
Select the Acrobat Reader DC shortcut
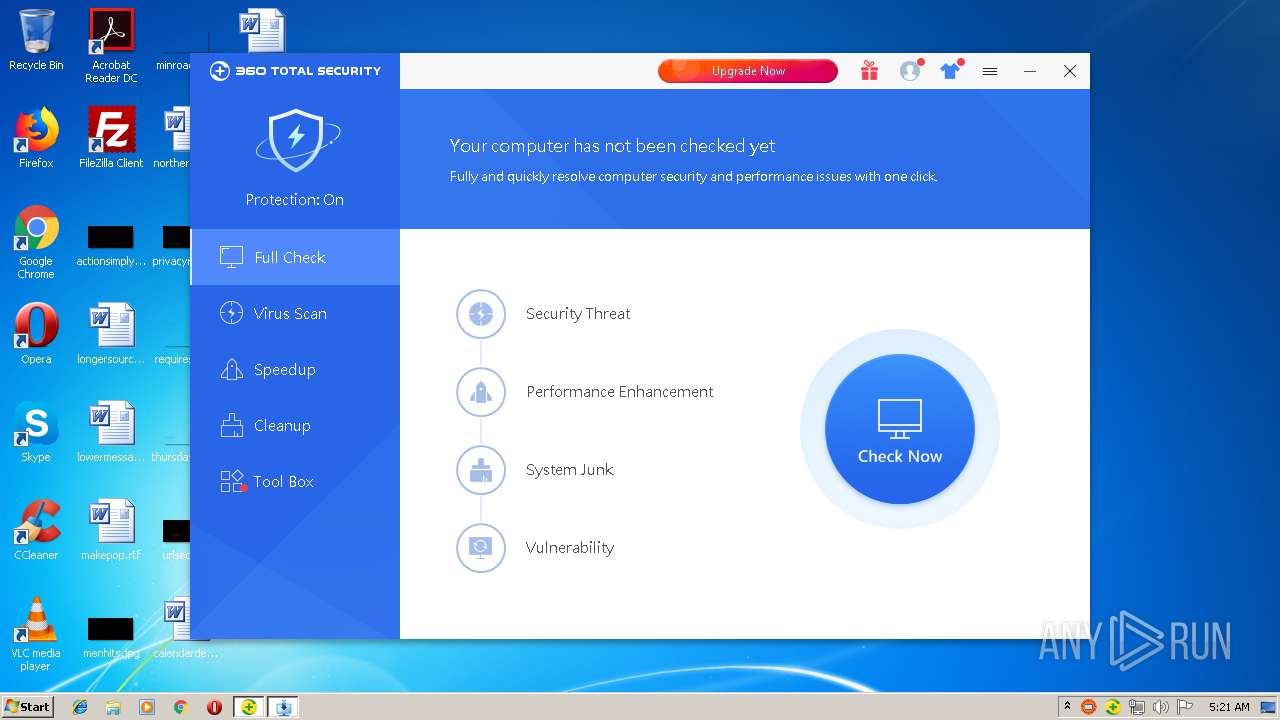point(111,46)
